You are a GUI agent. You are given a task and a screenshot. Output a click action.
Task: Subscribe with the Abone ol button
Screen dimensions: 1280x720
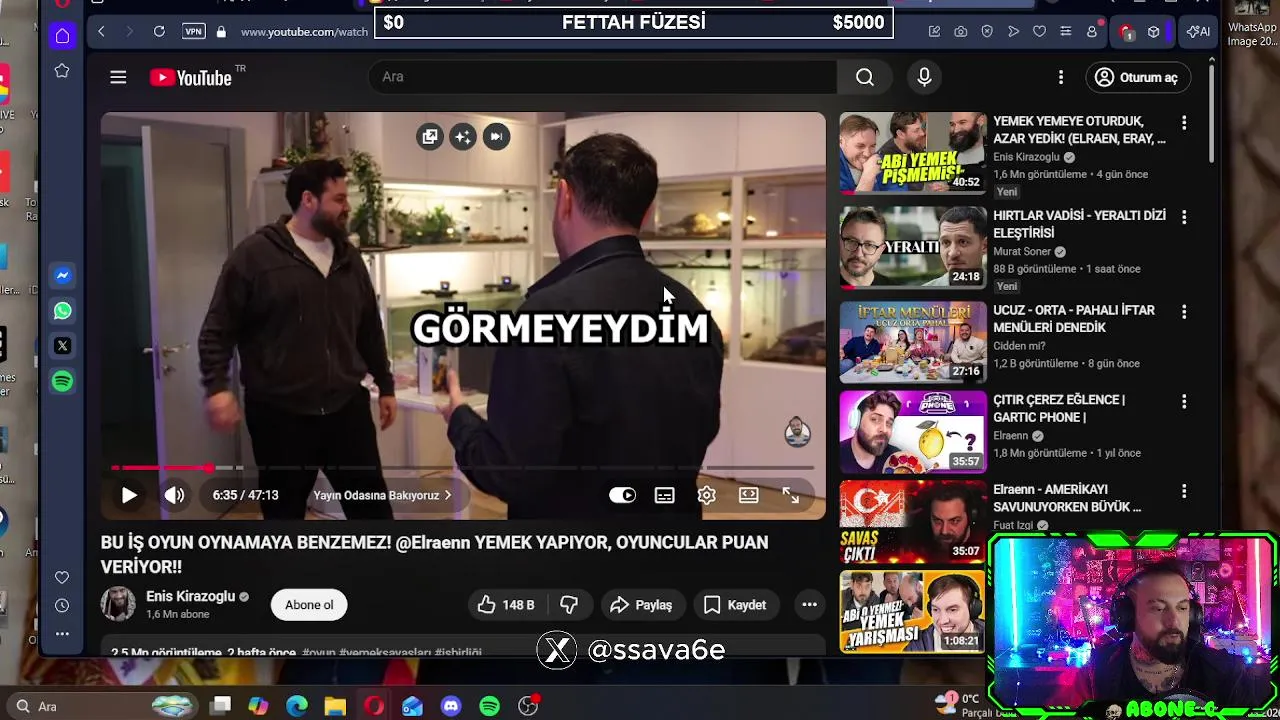click(x=309, y=605)
